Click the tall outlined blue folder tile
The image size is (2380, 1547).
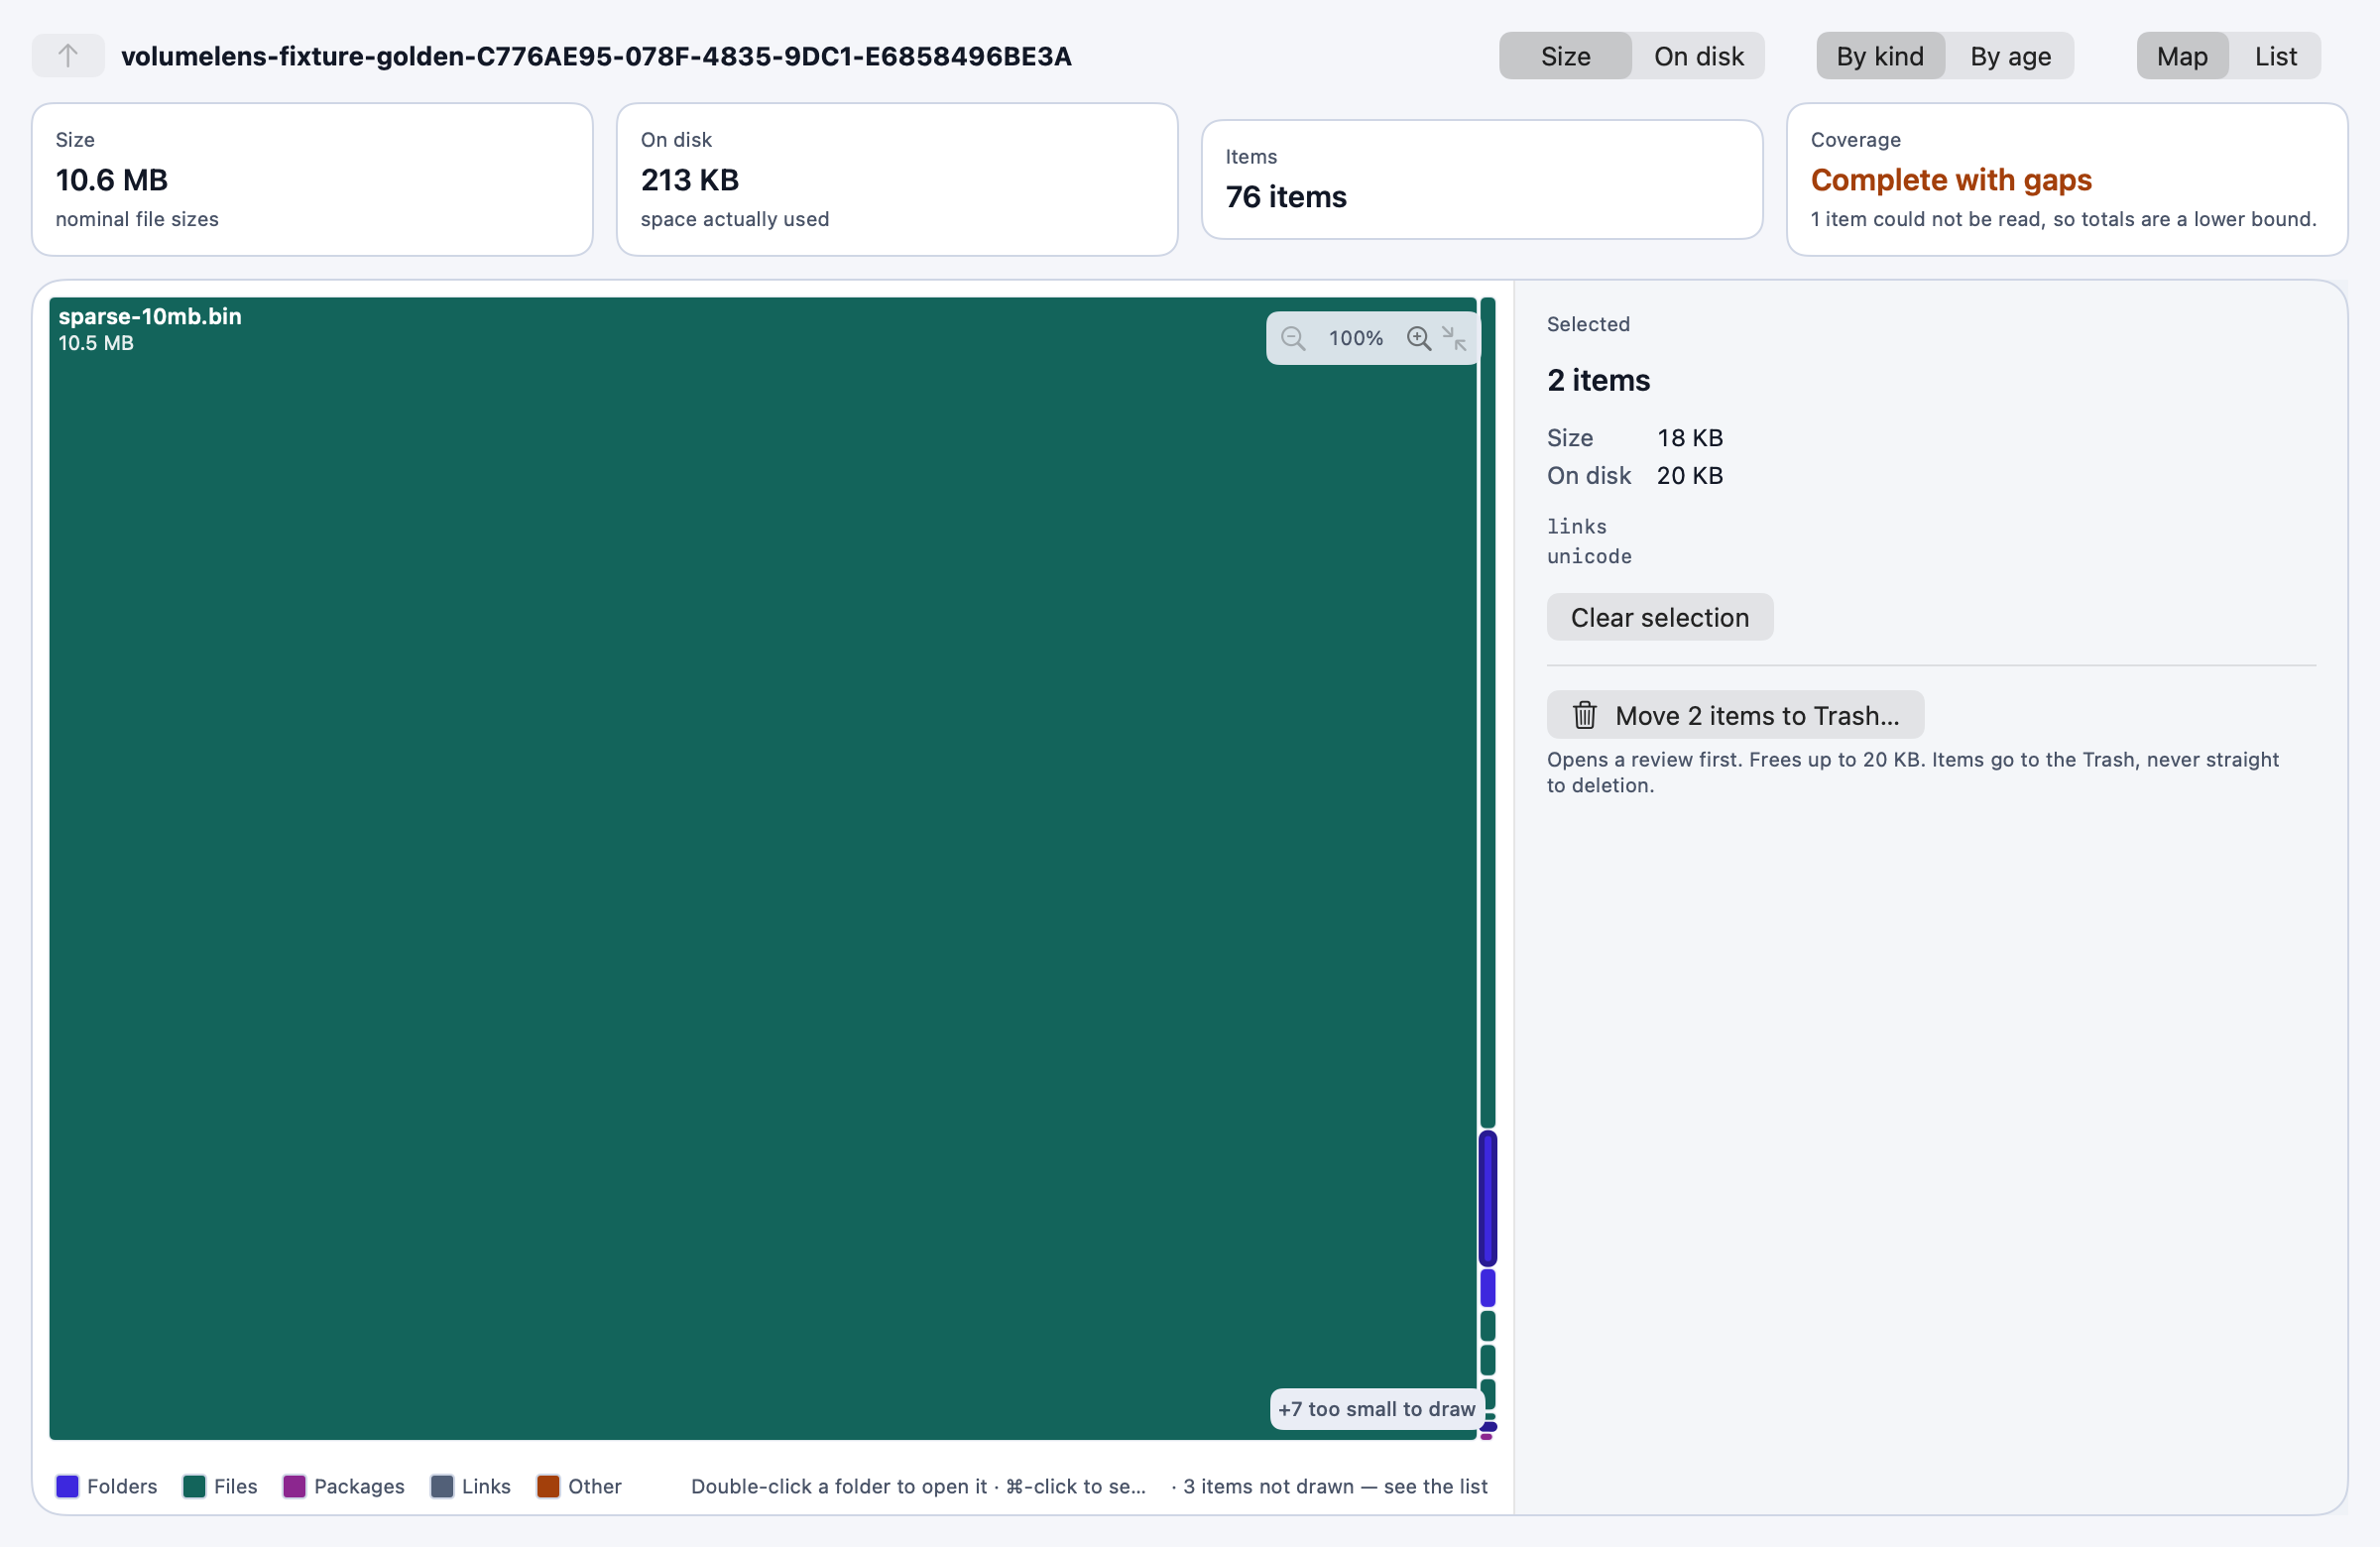[x=1488, y=1198]
